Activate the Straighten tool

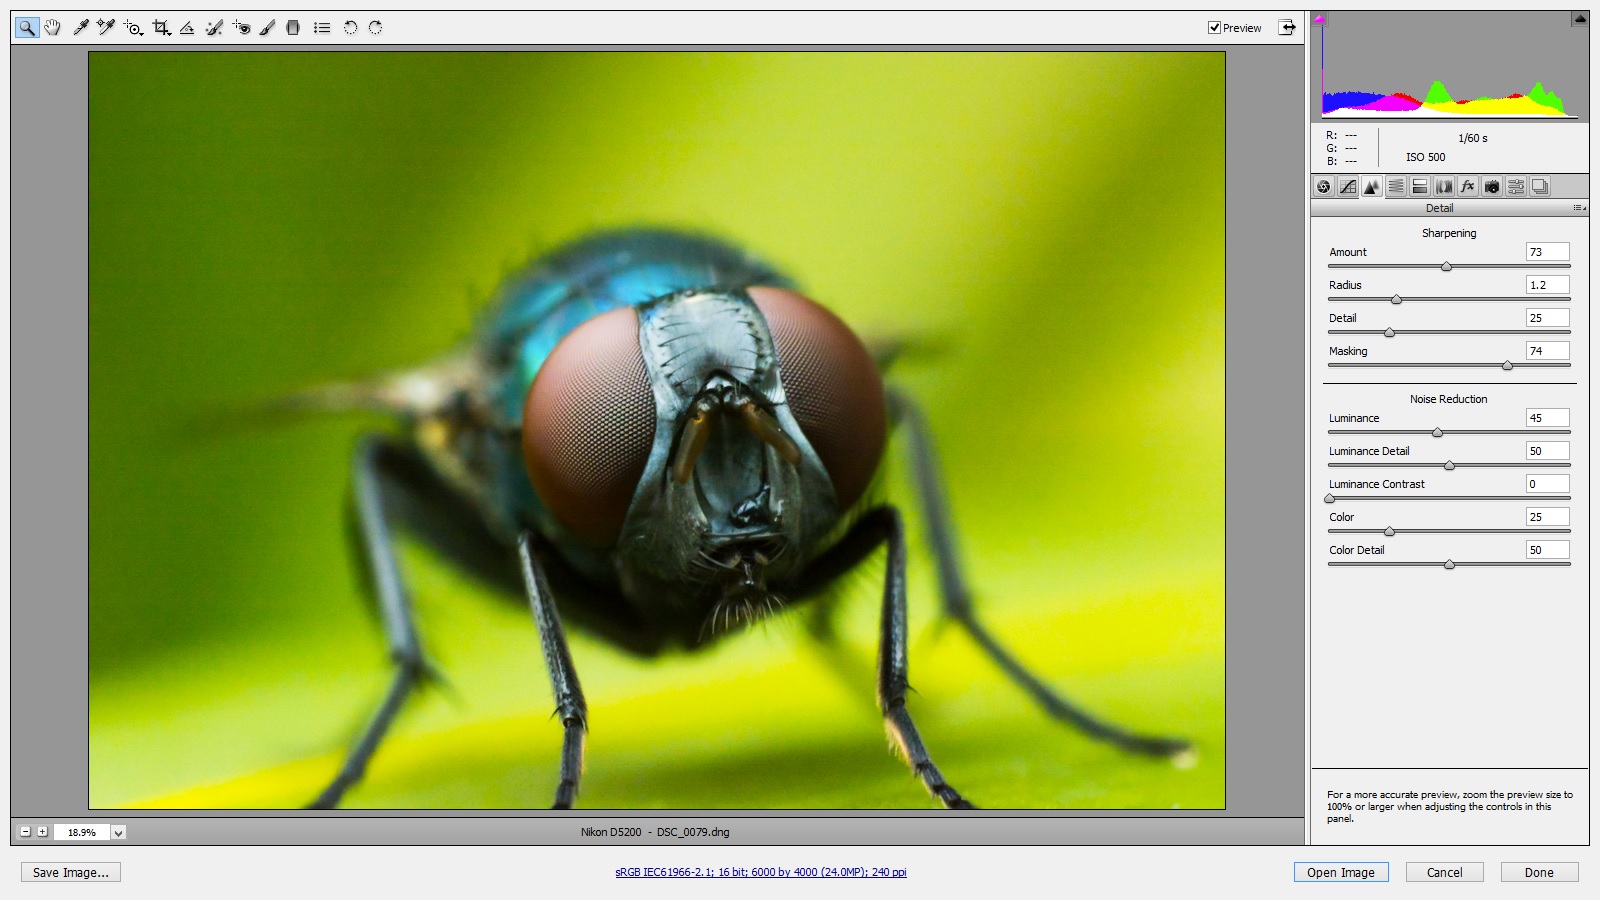[x=187, y=28]
